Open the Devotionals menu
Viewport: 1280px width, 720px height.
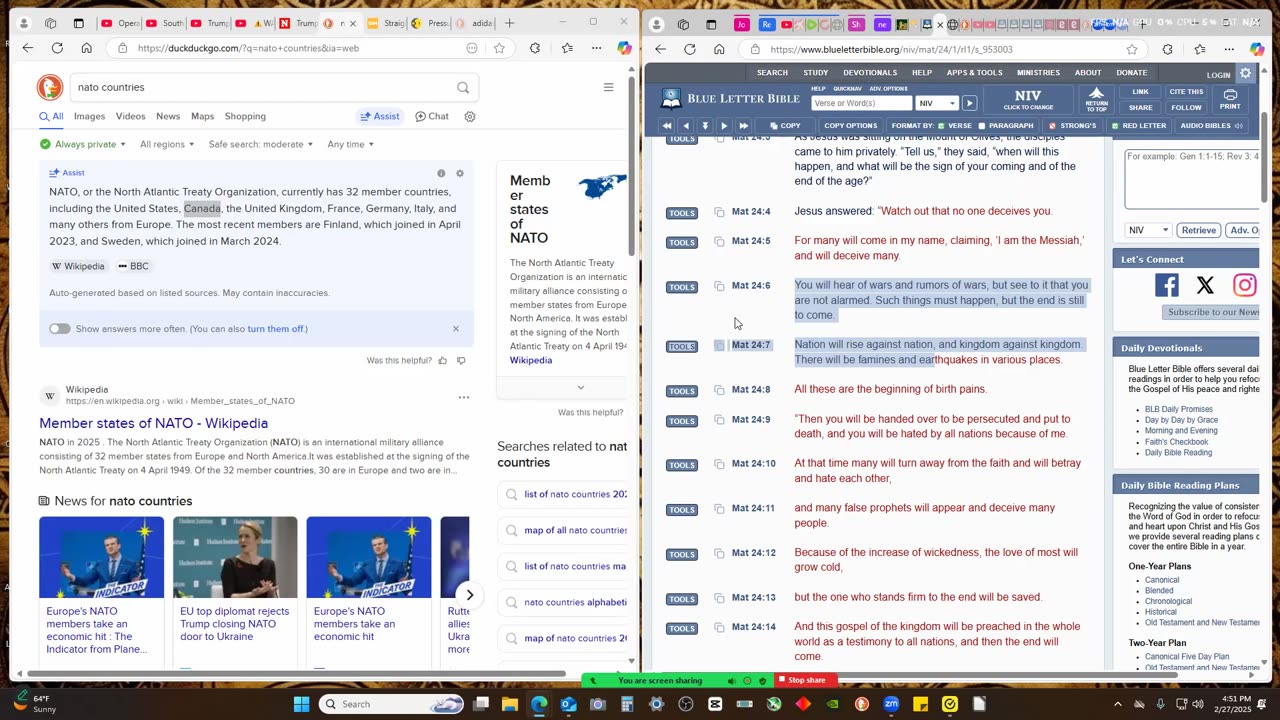(x=870, y=73)
